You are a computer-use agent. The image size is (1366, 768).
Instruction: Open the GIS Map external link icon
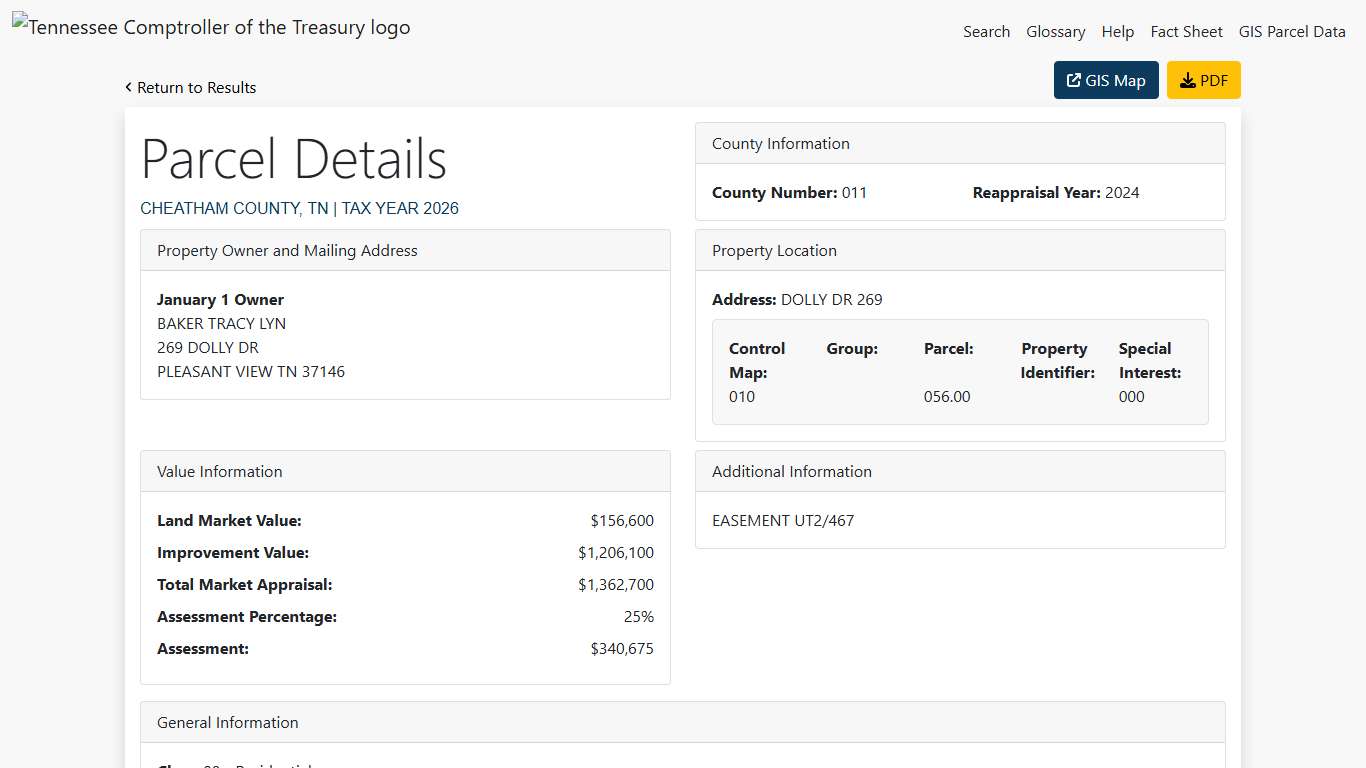(1072, 79)
